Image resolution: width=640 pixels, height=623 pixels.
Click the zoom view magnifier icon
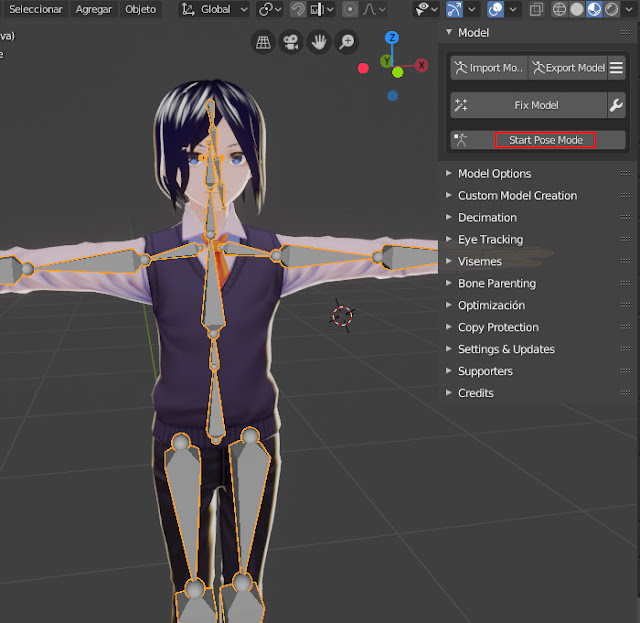[x=347, y=42]
